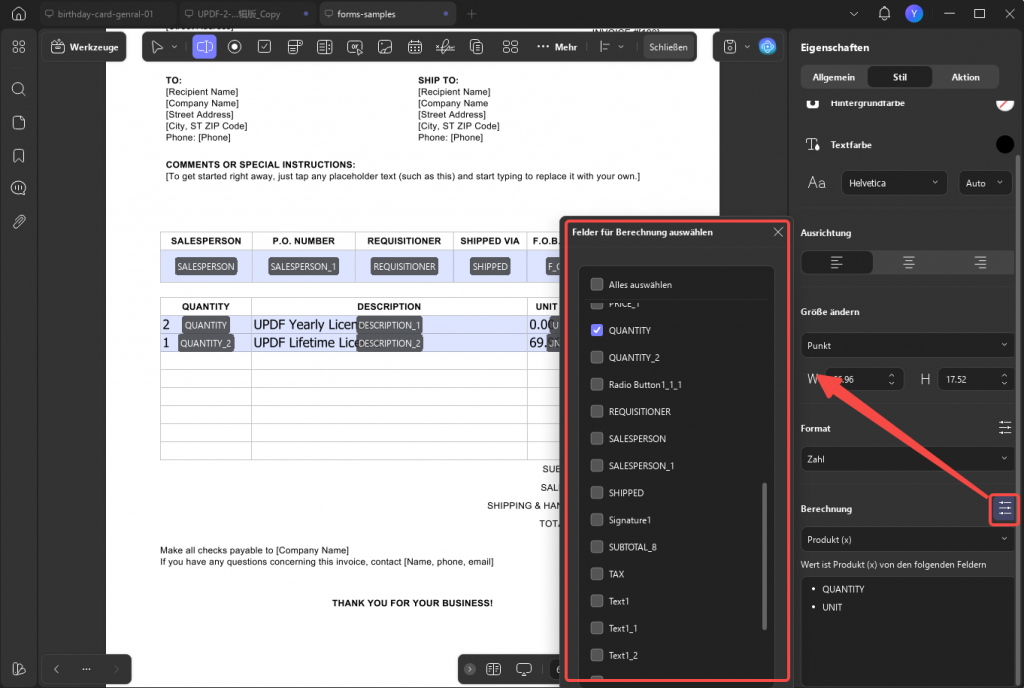Open the bookmarks sidebar panel
Image resolution: width=1024 pixels, height=688 pixels.
click(19, 156)
